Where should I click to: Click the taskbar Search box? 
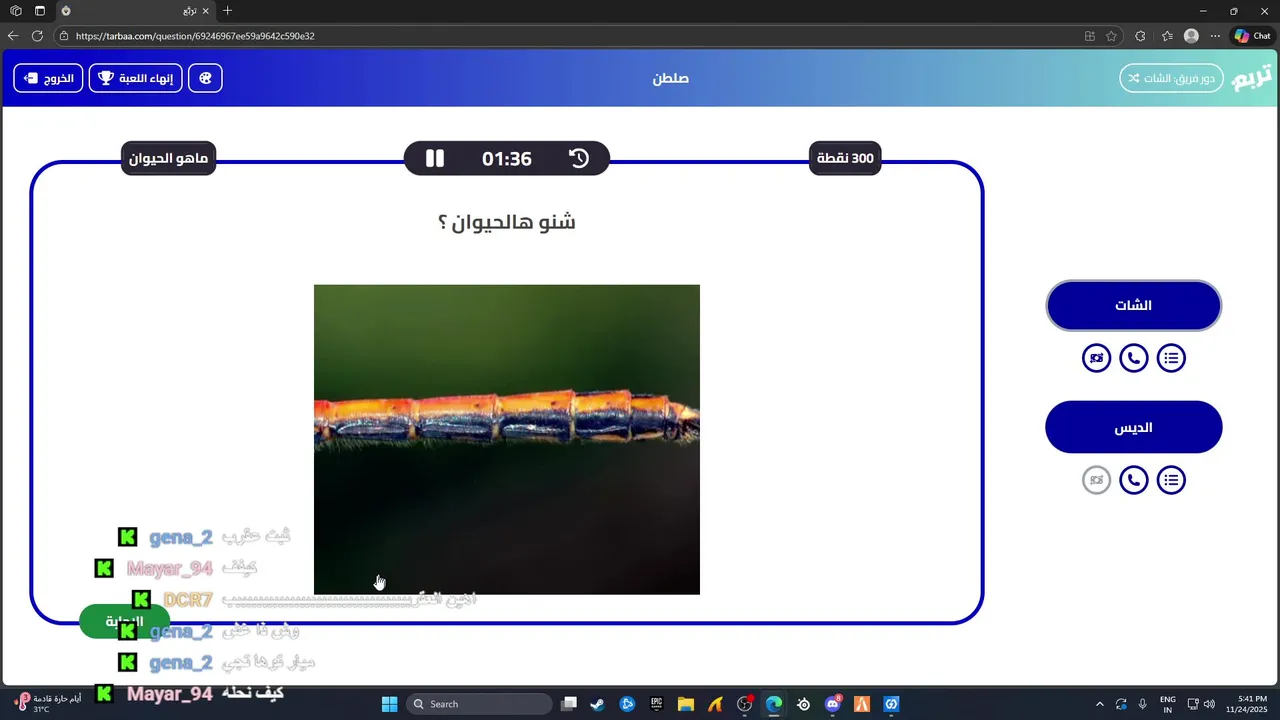pos(479,704)
